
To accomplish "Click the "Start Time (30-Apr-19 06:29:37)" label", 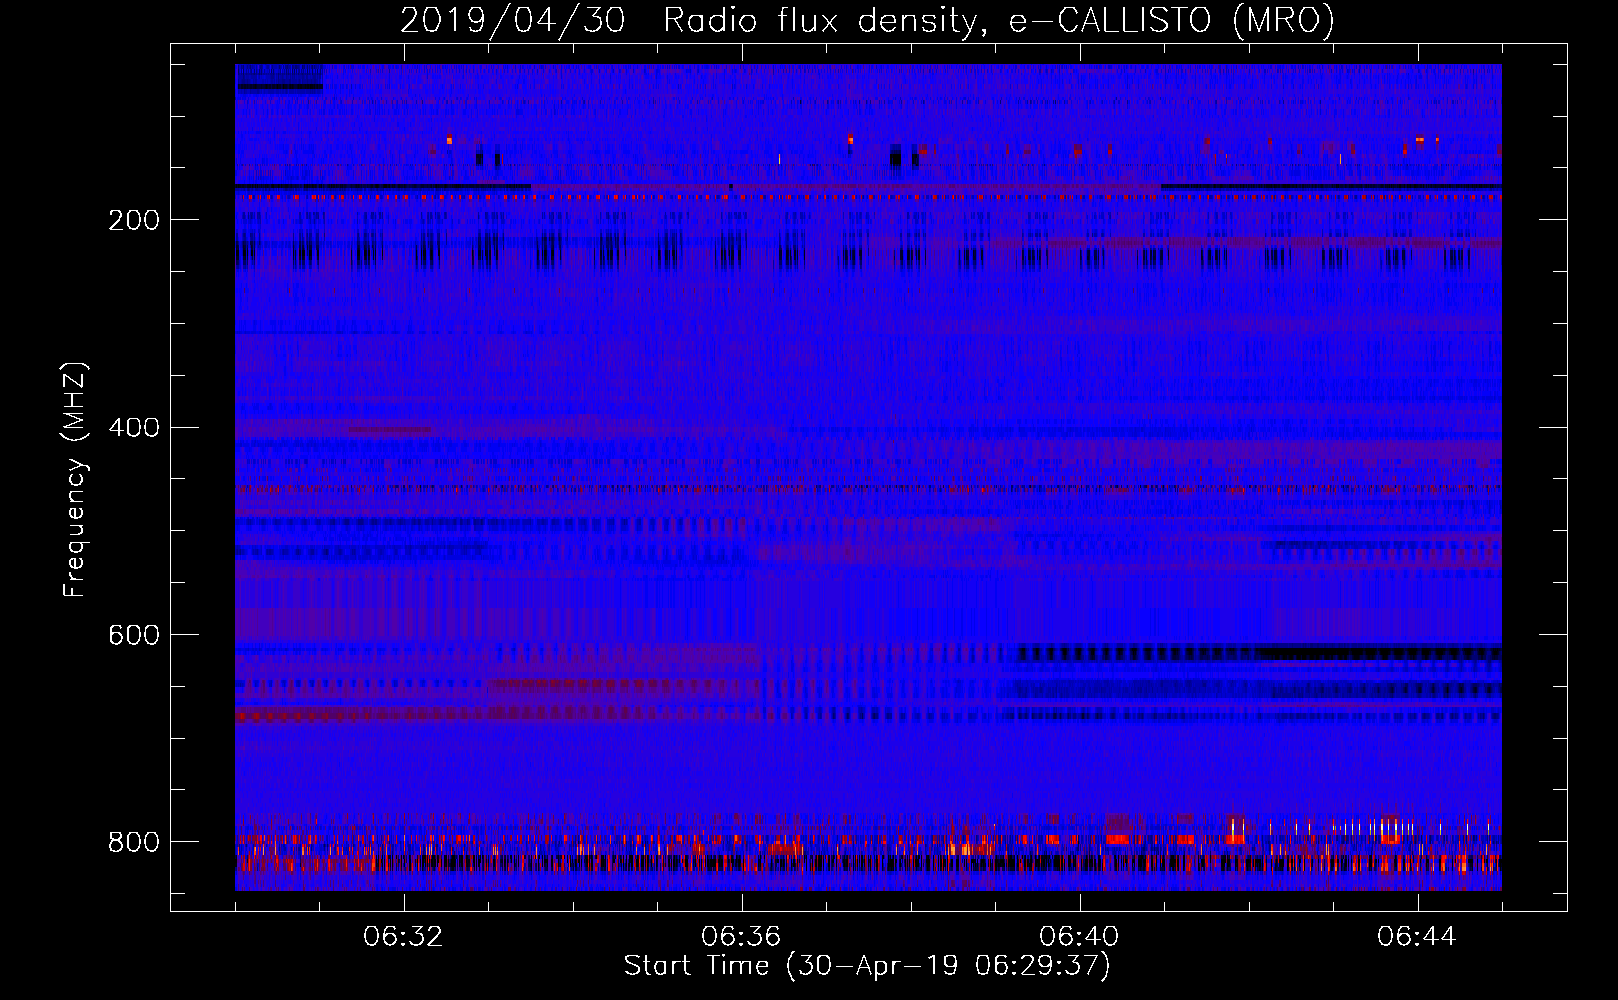I will (x=867, y=966).
